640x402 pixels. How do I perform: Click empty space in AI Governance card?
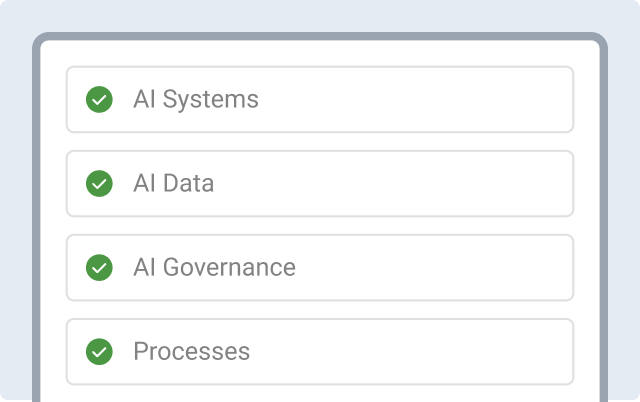pos(437,267)
